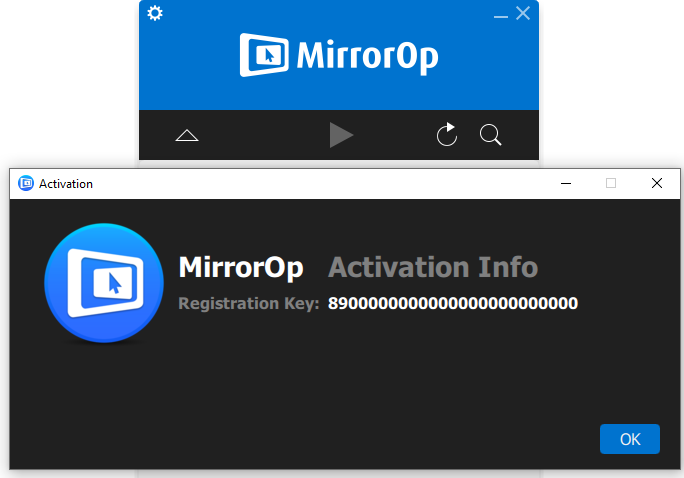The image size is (684, 478).
Task: Confirm with the OK button
Action: point(629,439)
